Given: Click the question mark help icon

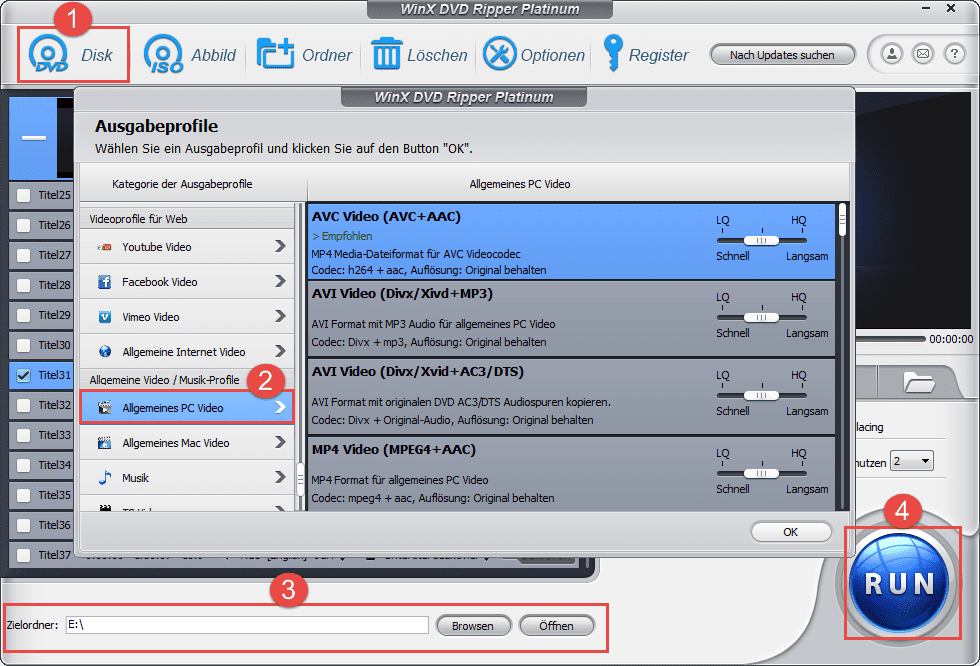Looking at the screenshot, I should coord(954,54).
